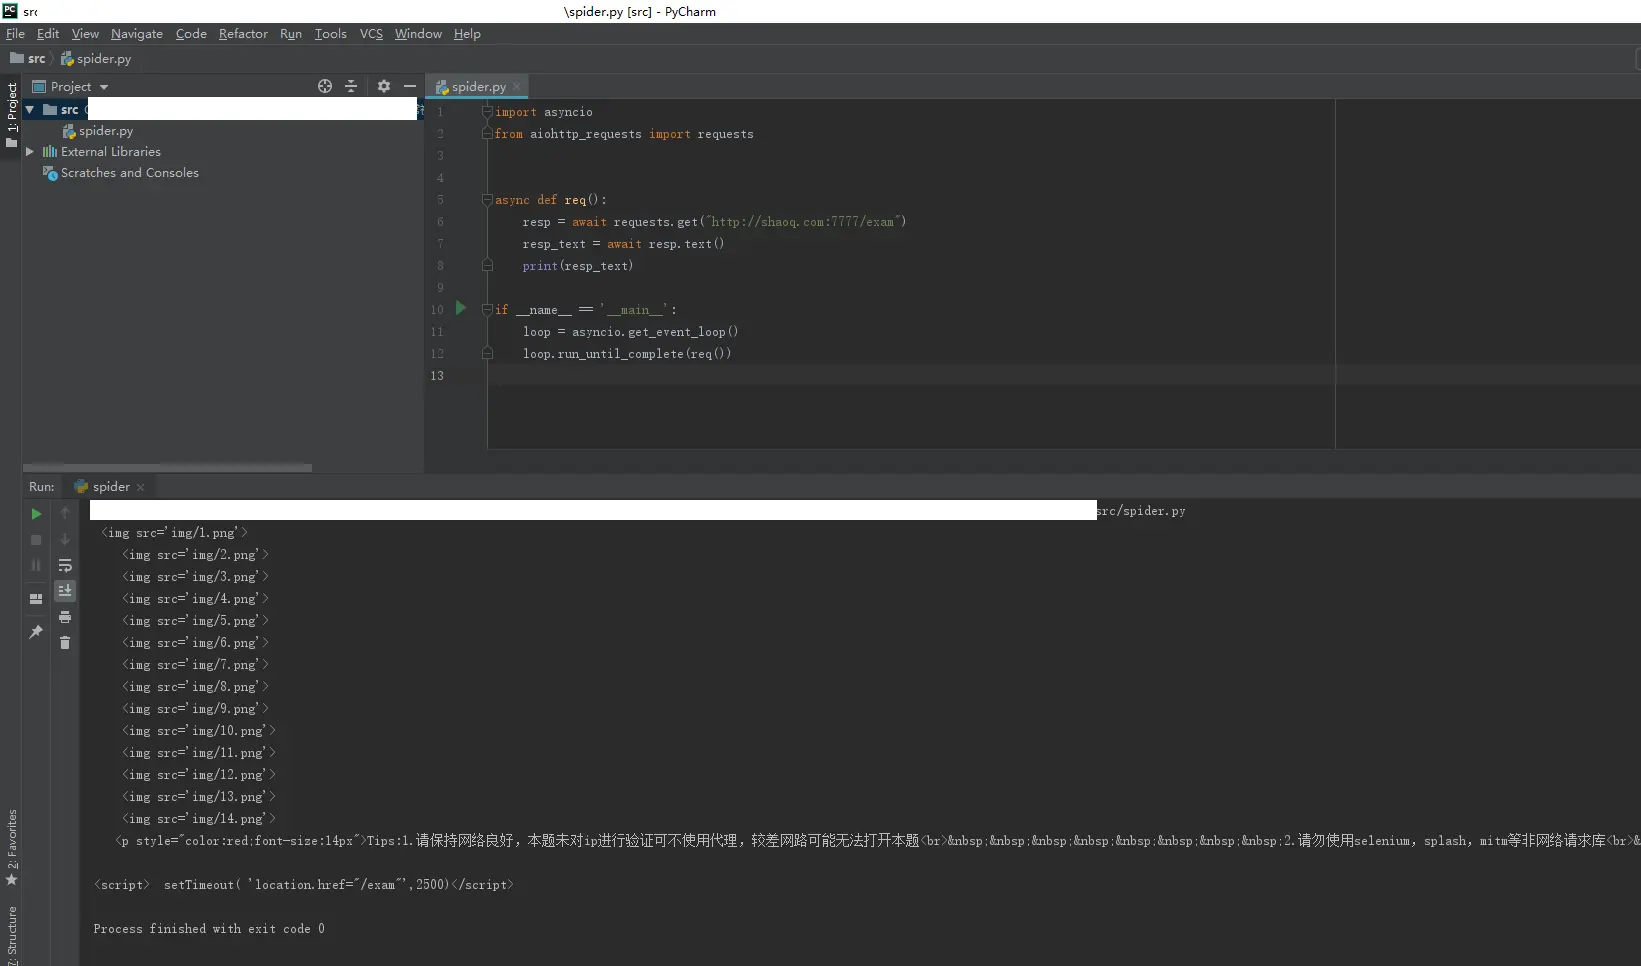
Task: Collapse all in Project panel
Action: pyautogui.click(x=351, y=86)
